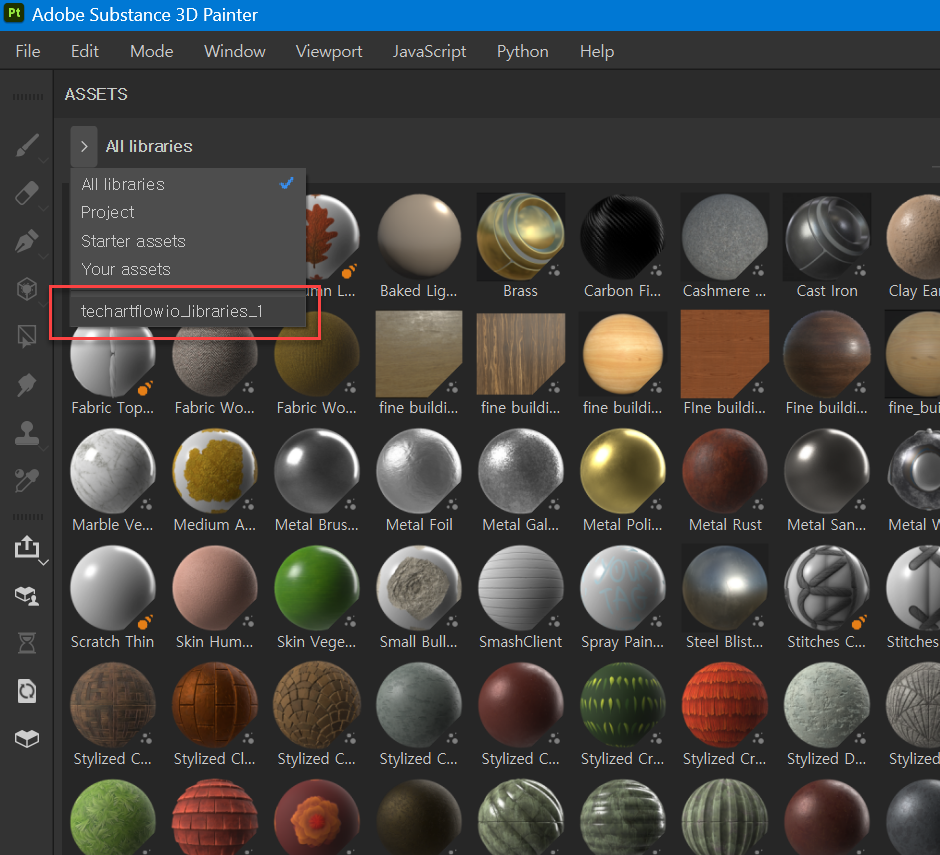Screen dimensions: 940x855
Task: Select the Medium A... material thumbnail
Action: 215,471
